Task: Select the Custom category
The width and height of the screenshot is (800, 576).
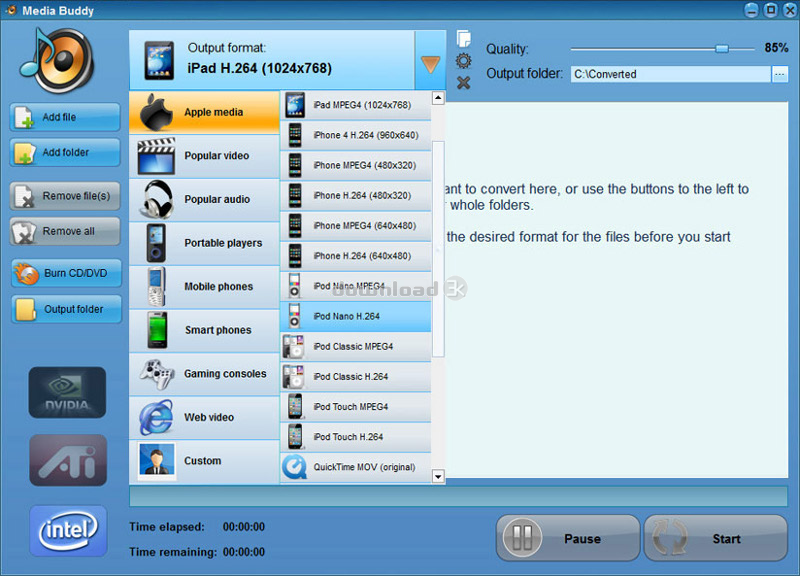Action: coord(204,461)
